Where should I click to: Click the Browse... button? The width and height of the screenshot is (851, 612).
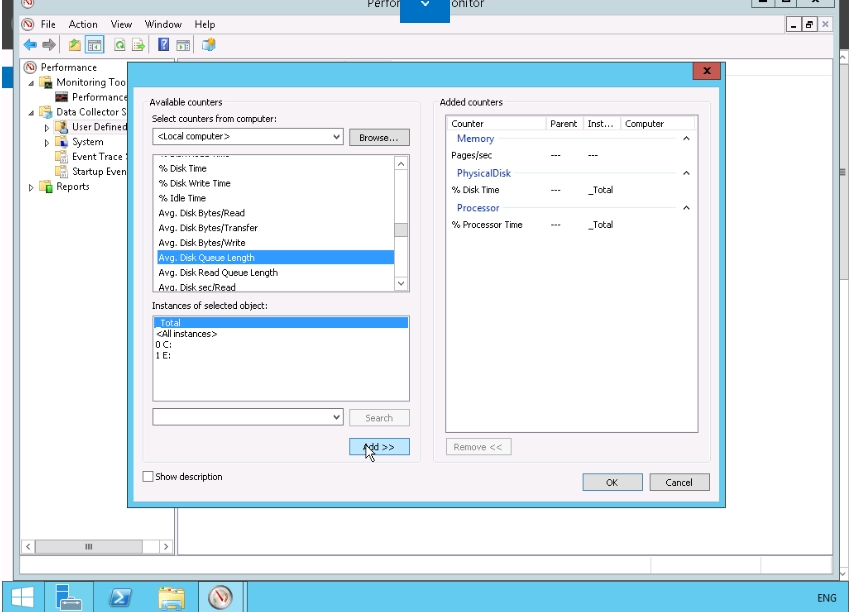point(379,137)
